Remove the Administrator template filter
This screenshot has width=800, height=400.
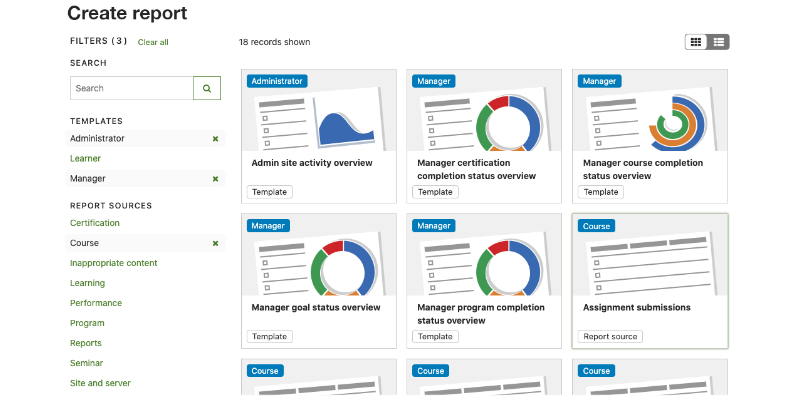[x=215, y=139]
